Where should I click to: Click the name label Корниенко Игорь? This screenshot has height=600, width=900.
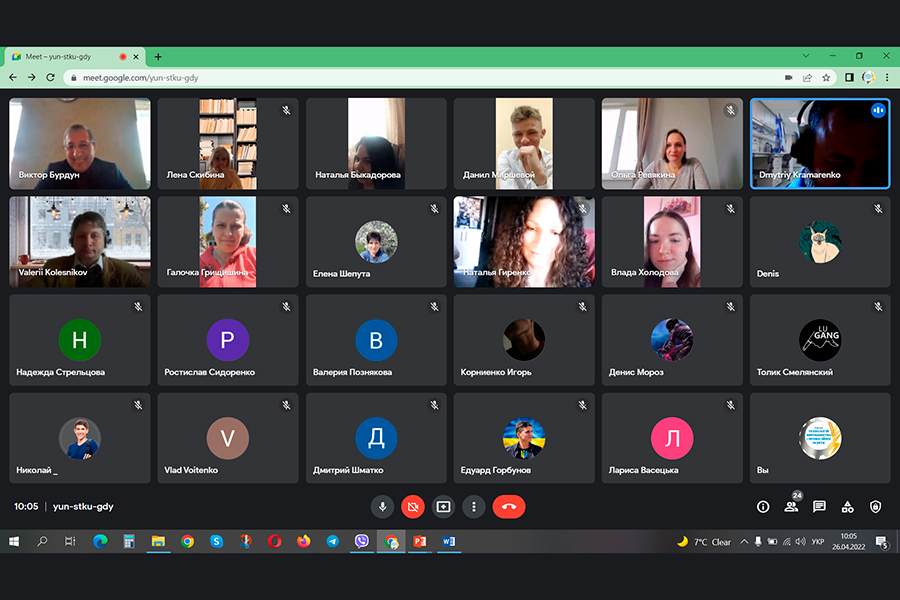[x=496, y=372]
